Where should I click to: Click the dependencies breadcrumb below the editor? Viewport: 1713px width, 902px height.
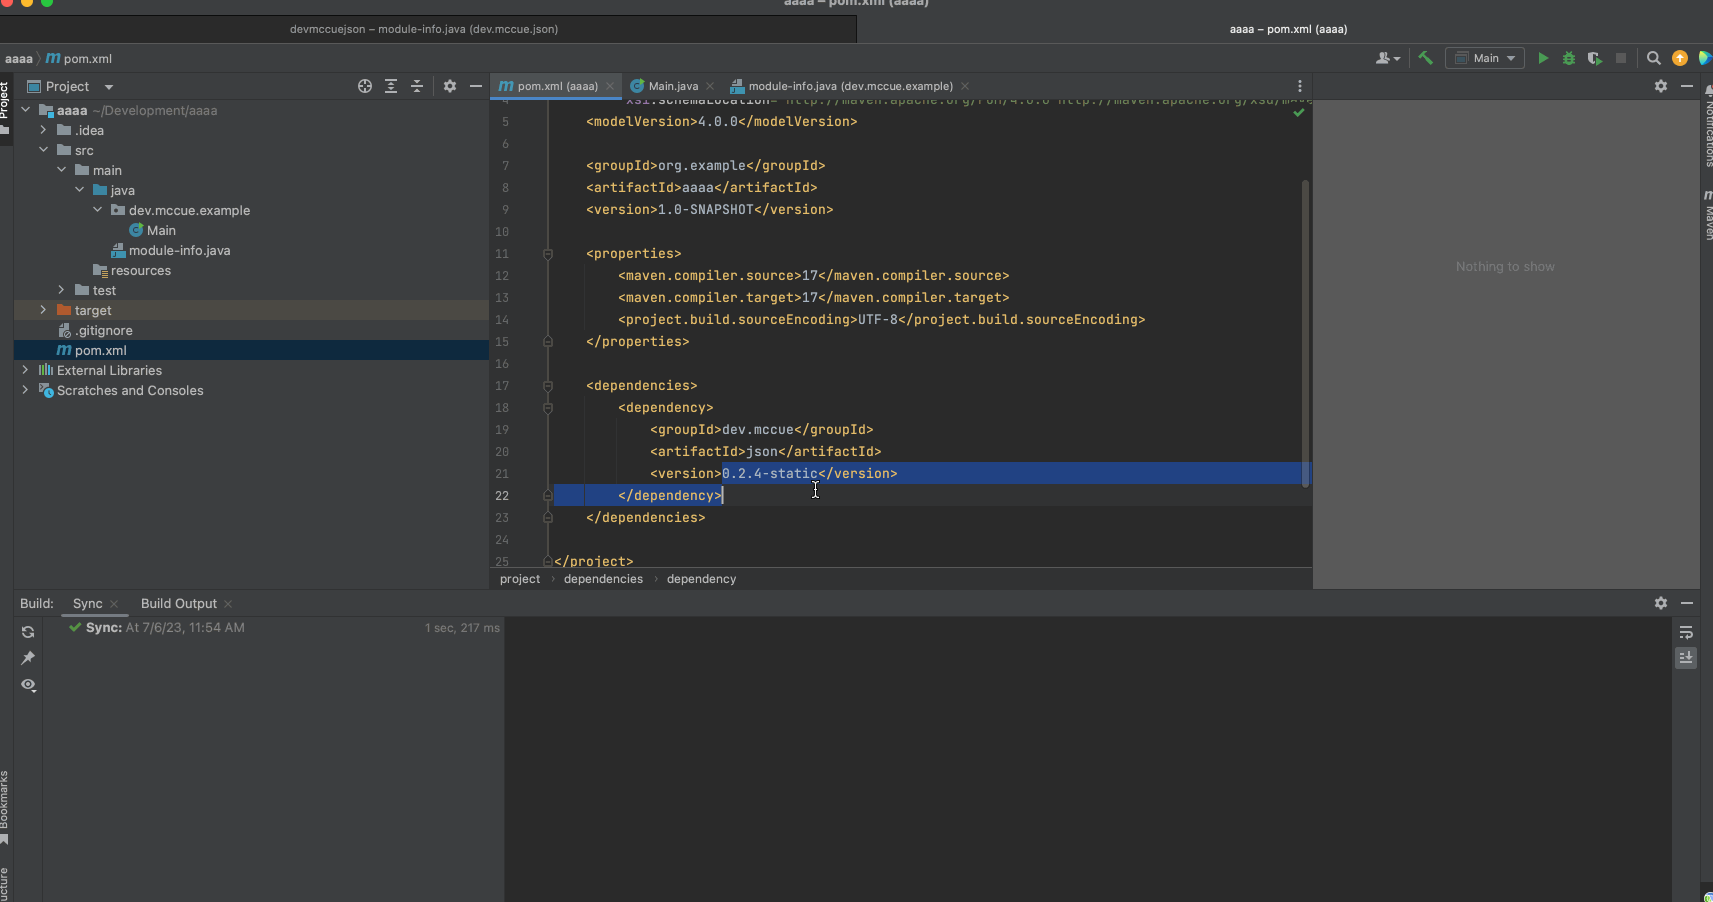click(602, 579)
